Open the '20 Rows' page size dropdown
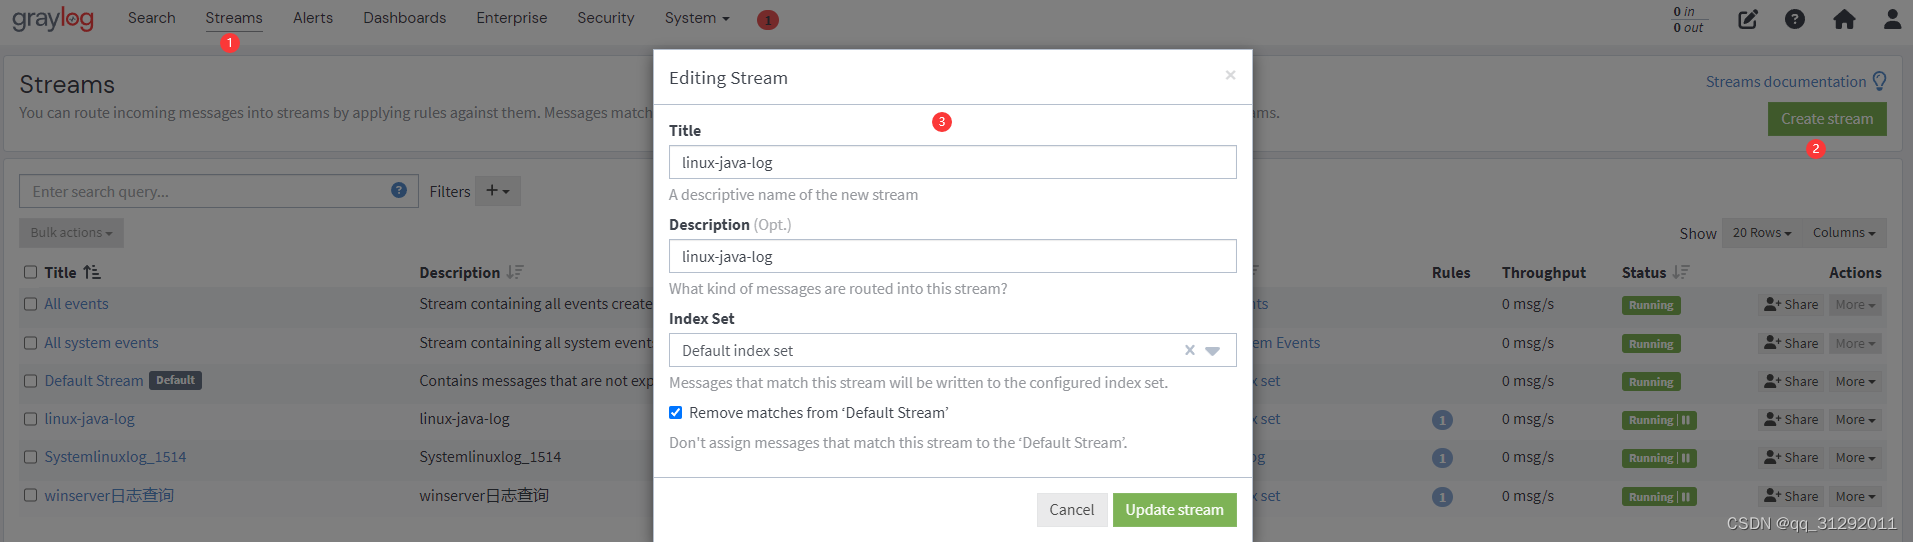1913x542 pixels. coord(1761,233)
